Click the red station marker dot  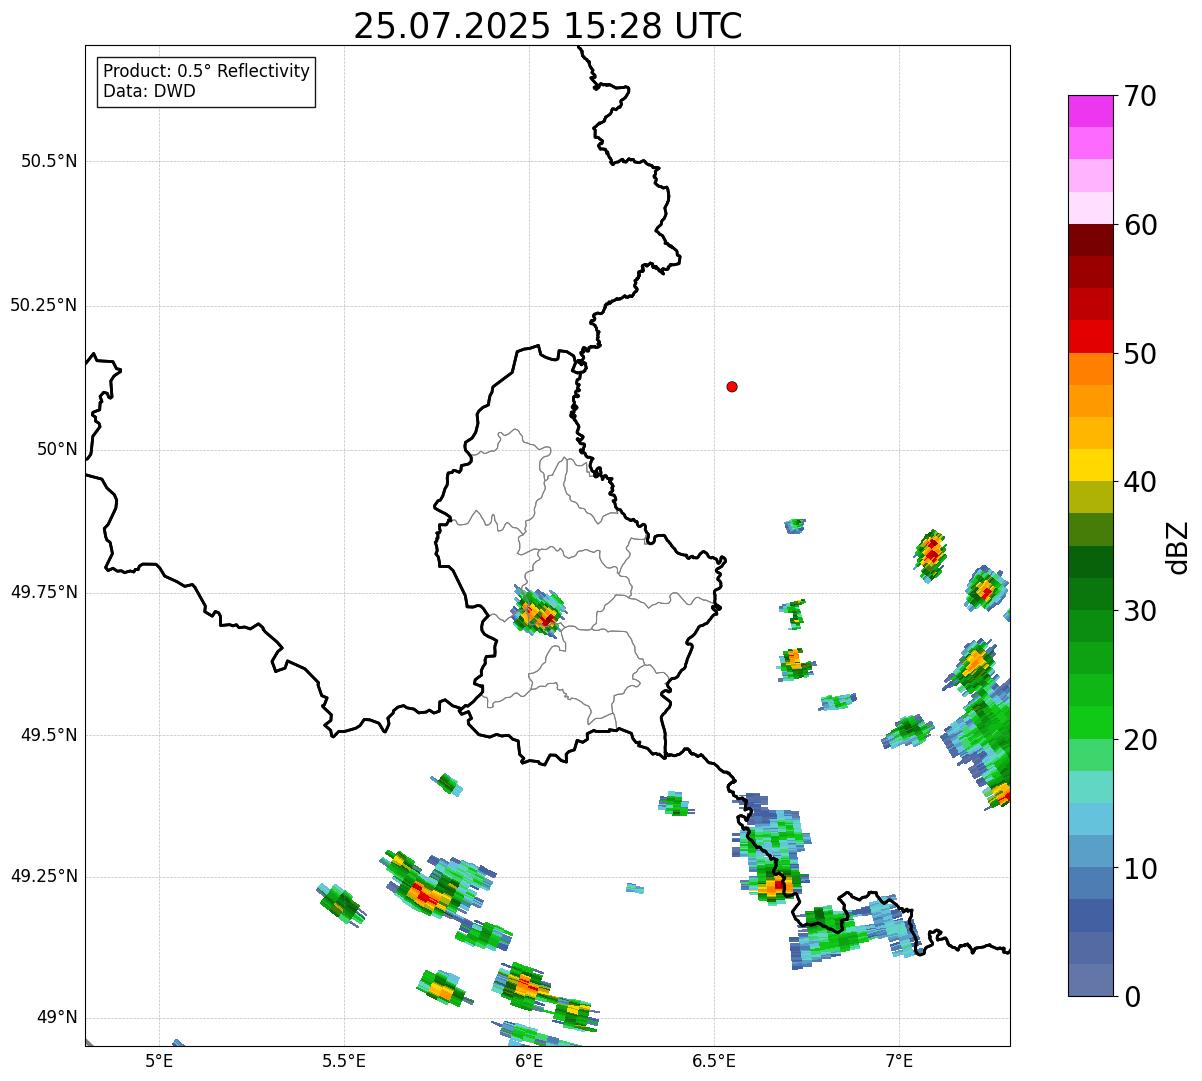732,386
